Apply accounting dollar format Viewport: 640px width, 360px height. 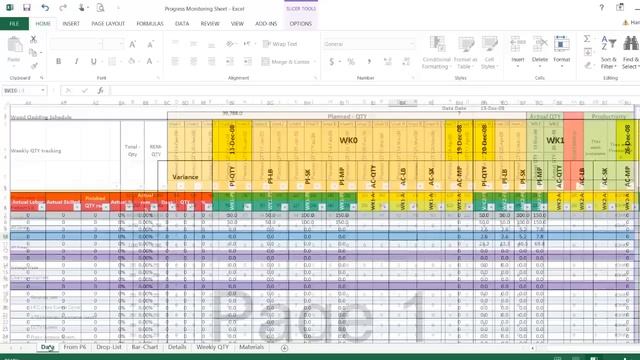pyautogui.click(x=332, y=62)
